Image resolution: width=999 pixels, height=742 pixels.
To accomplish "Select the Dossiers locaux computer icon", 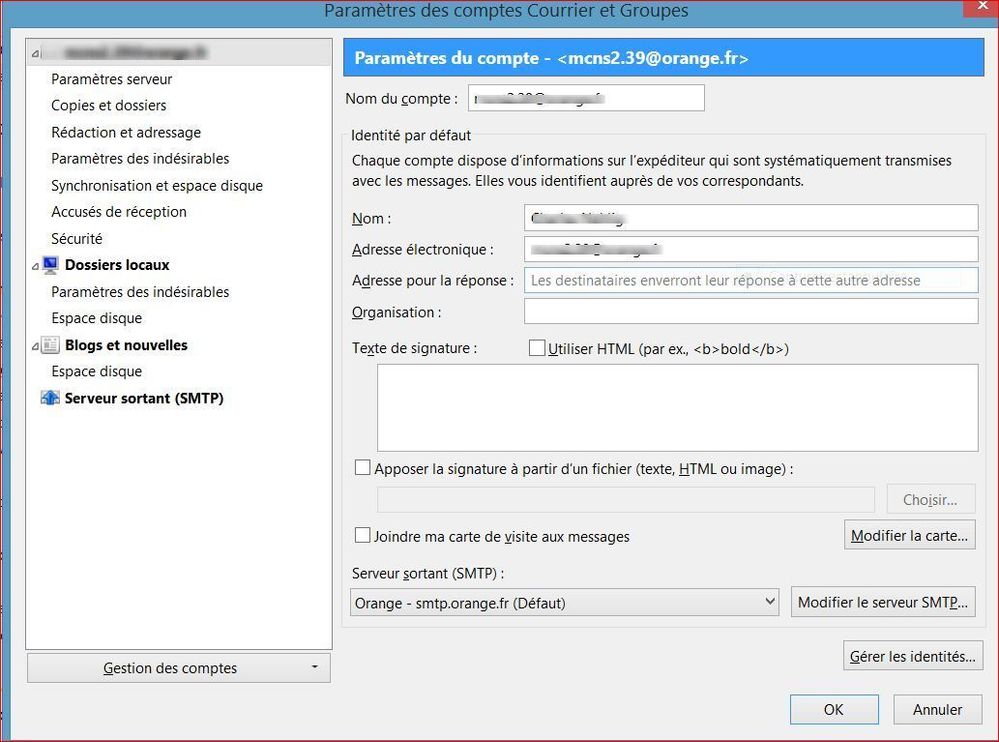I will [49, 264].
